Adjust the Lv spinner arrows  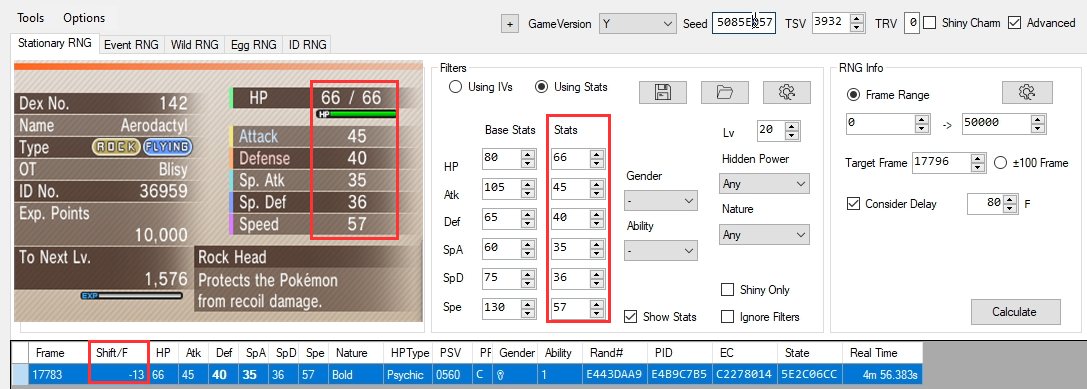click(793, 130)
